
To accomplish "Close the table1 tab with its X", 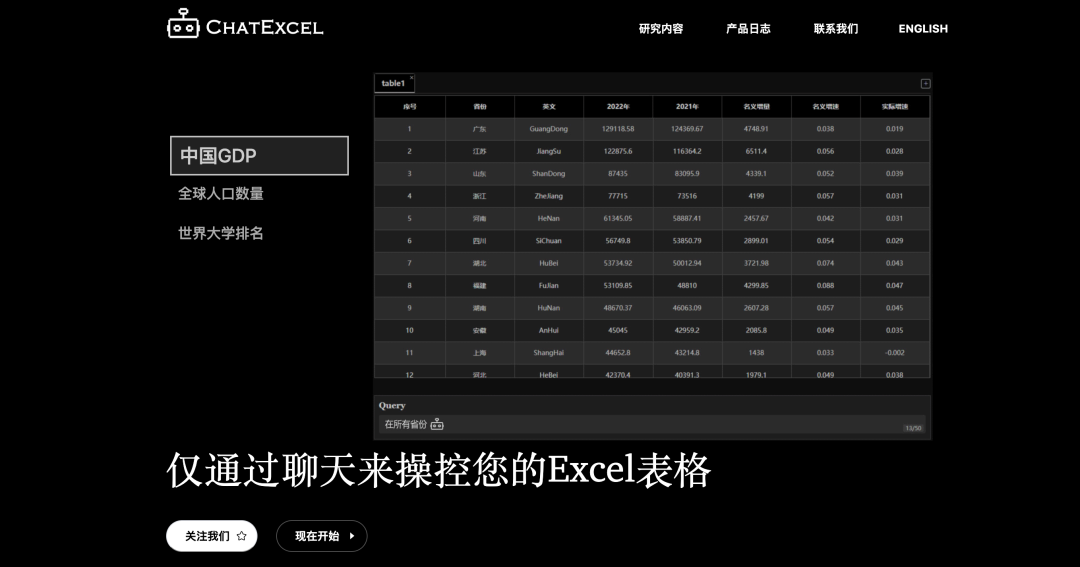I will [x=412, y=78].
